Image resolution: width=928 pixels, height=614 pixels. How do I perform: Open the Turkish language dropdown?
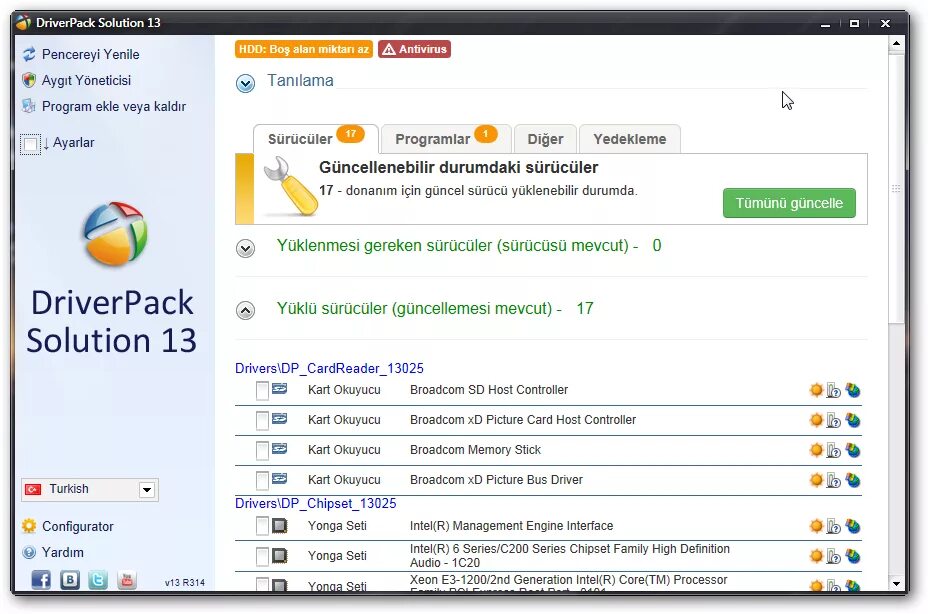click(x=147, y=490)
